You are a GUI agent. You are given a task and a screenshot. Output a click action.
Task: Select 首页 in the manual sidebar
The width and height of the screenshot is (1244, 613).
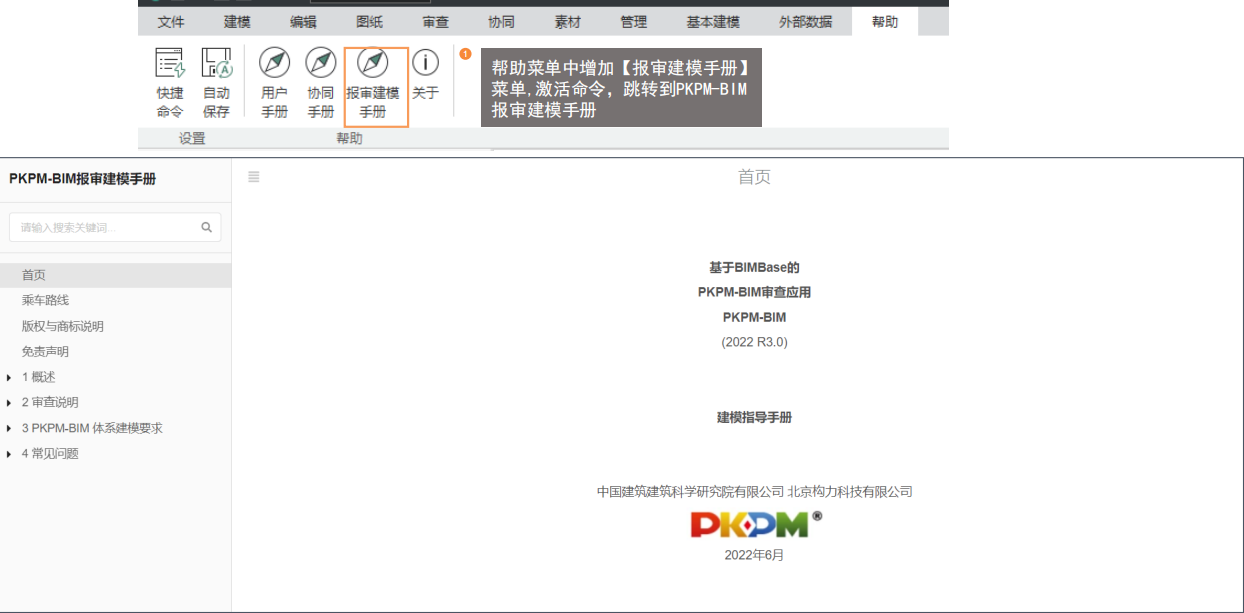pos(115,275)
